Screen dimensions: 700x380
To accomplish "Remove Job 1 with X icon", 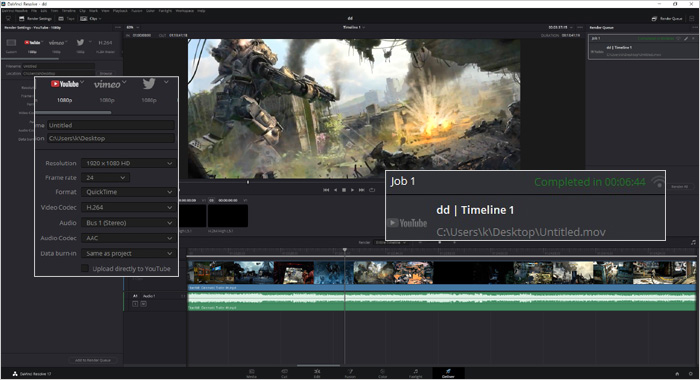I will [x=693, y=38].
